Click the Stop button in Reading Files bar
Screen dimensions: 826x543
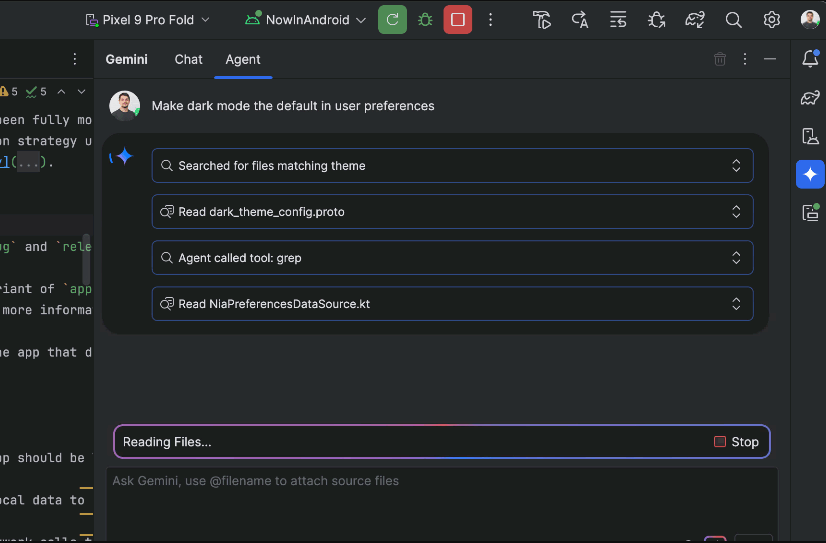click(736, 442)
